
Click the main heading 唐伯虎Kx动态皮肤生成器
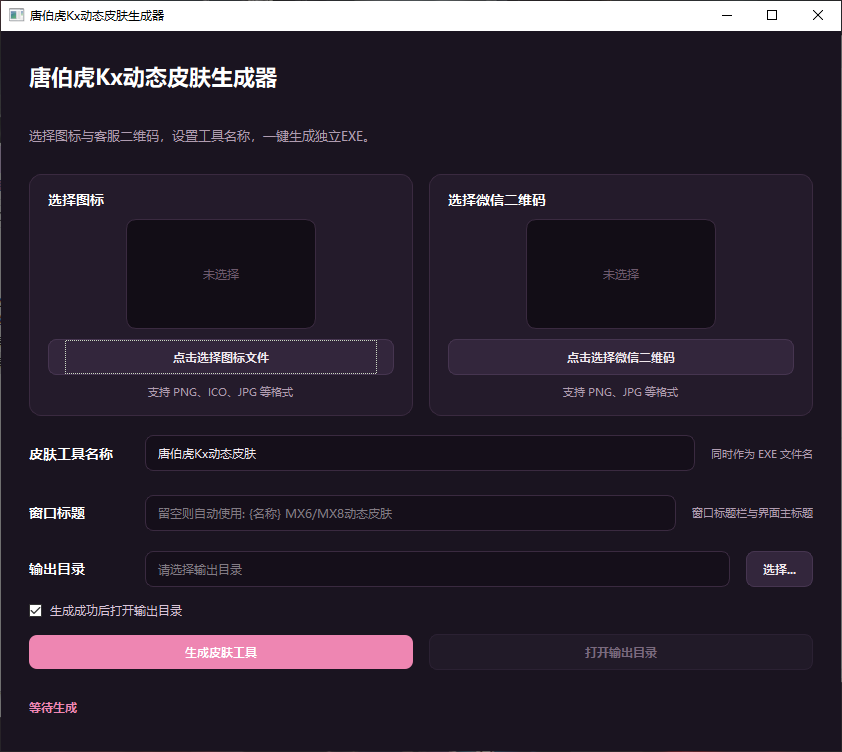pos(153,78)
